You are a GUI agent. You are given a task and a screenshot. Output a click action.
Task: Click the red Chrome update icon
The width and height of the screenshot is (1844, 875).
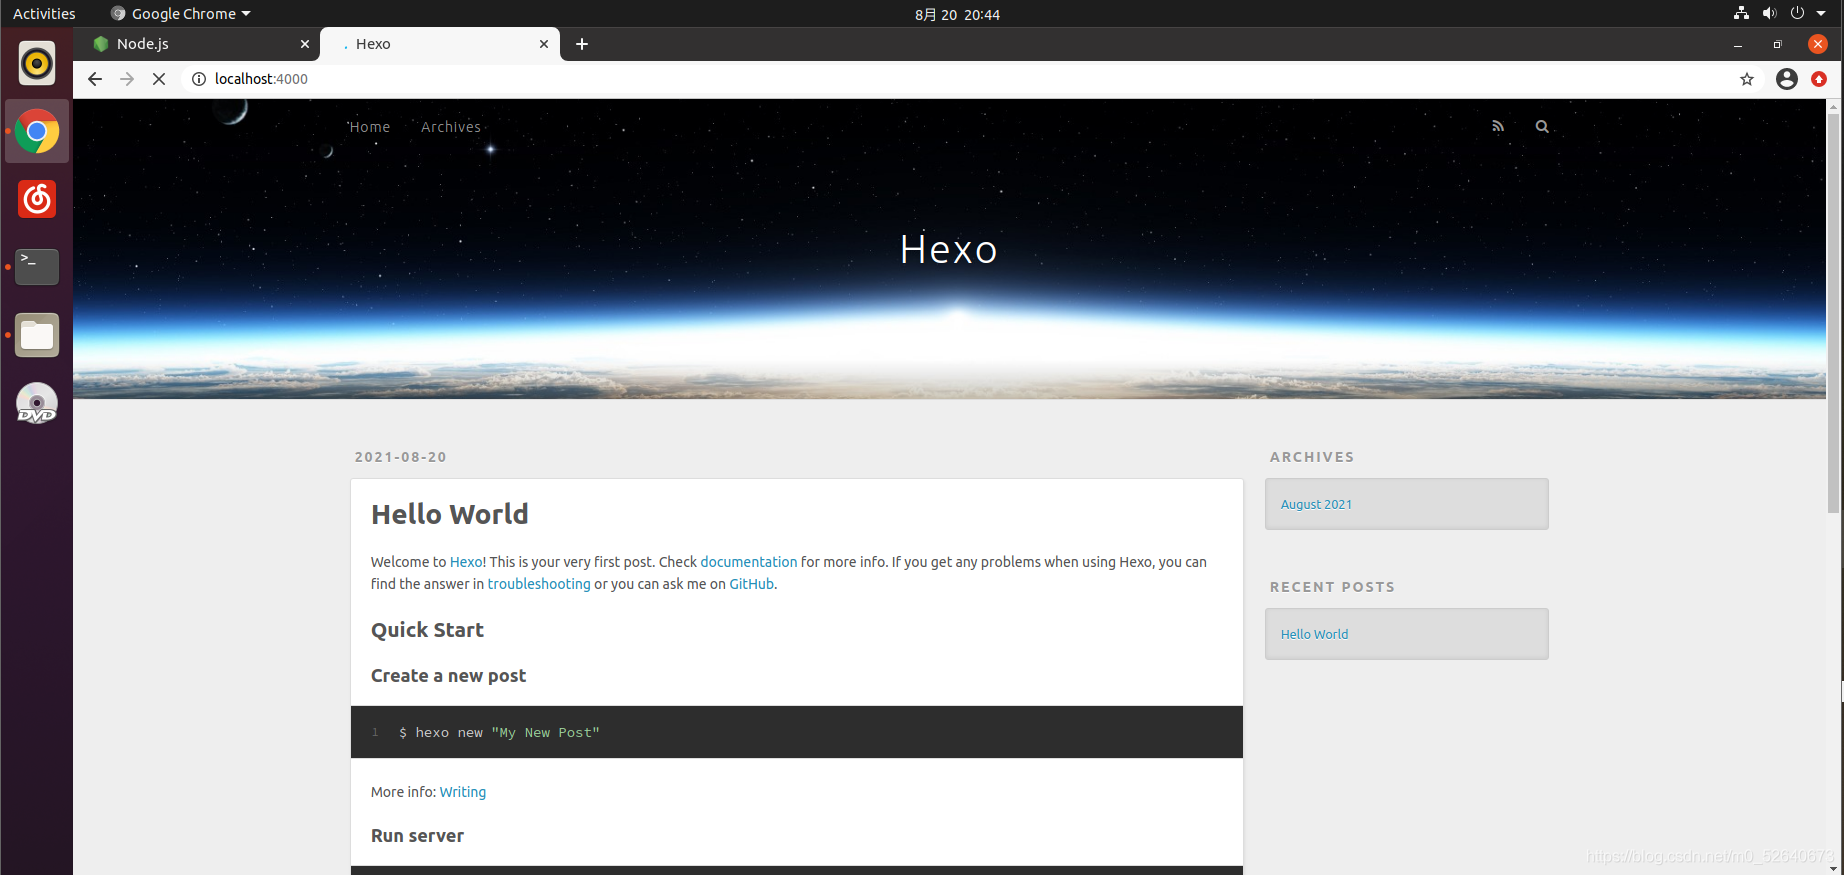tap(1819, 79)
